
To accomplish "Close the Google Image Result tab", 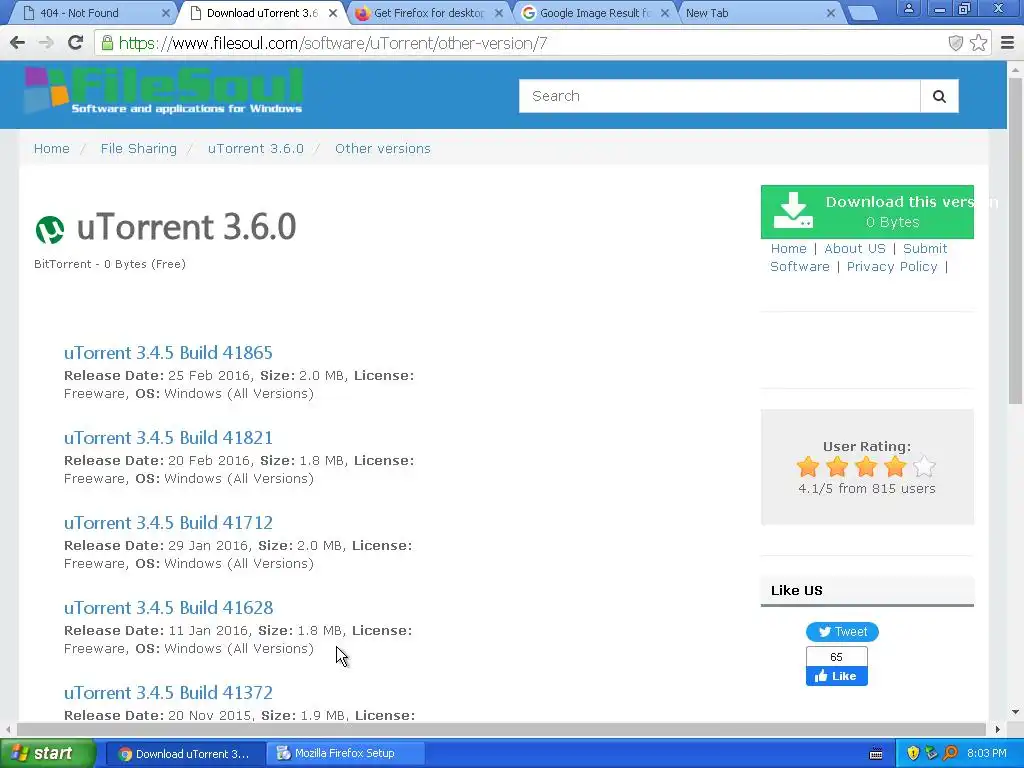I will [x=665, y=13].
